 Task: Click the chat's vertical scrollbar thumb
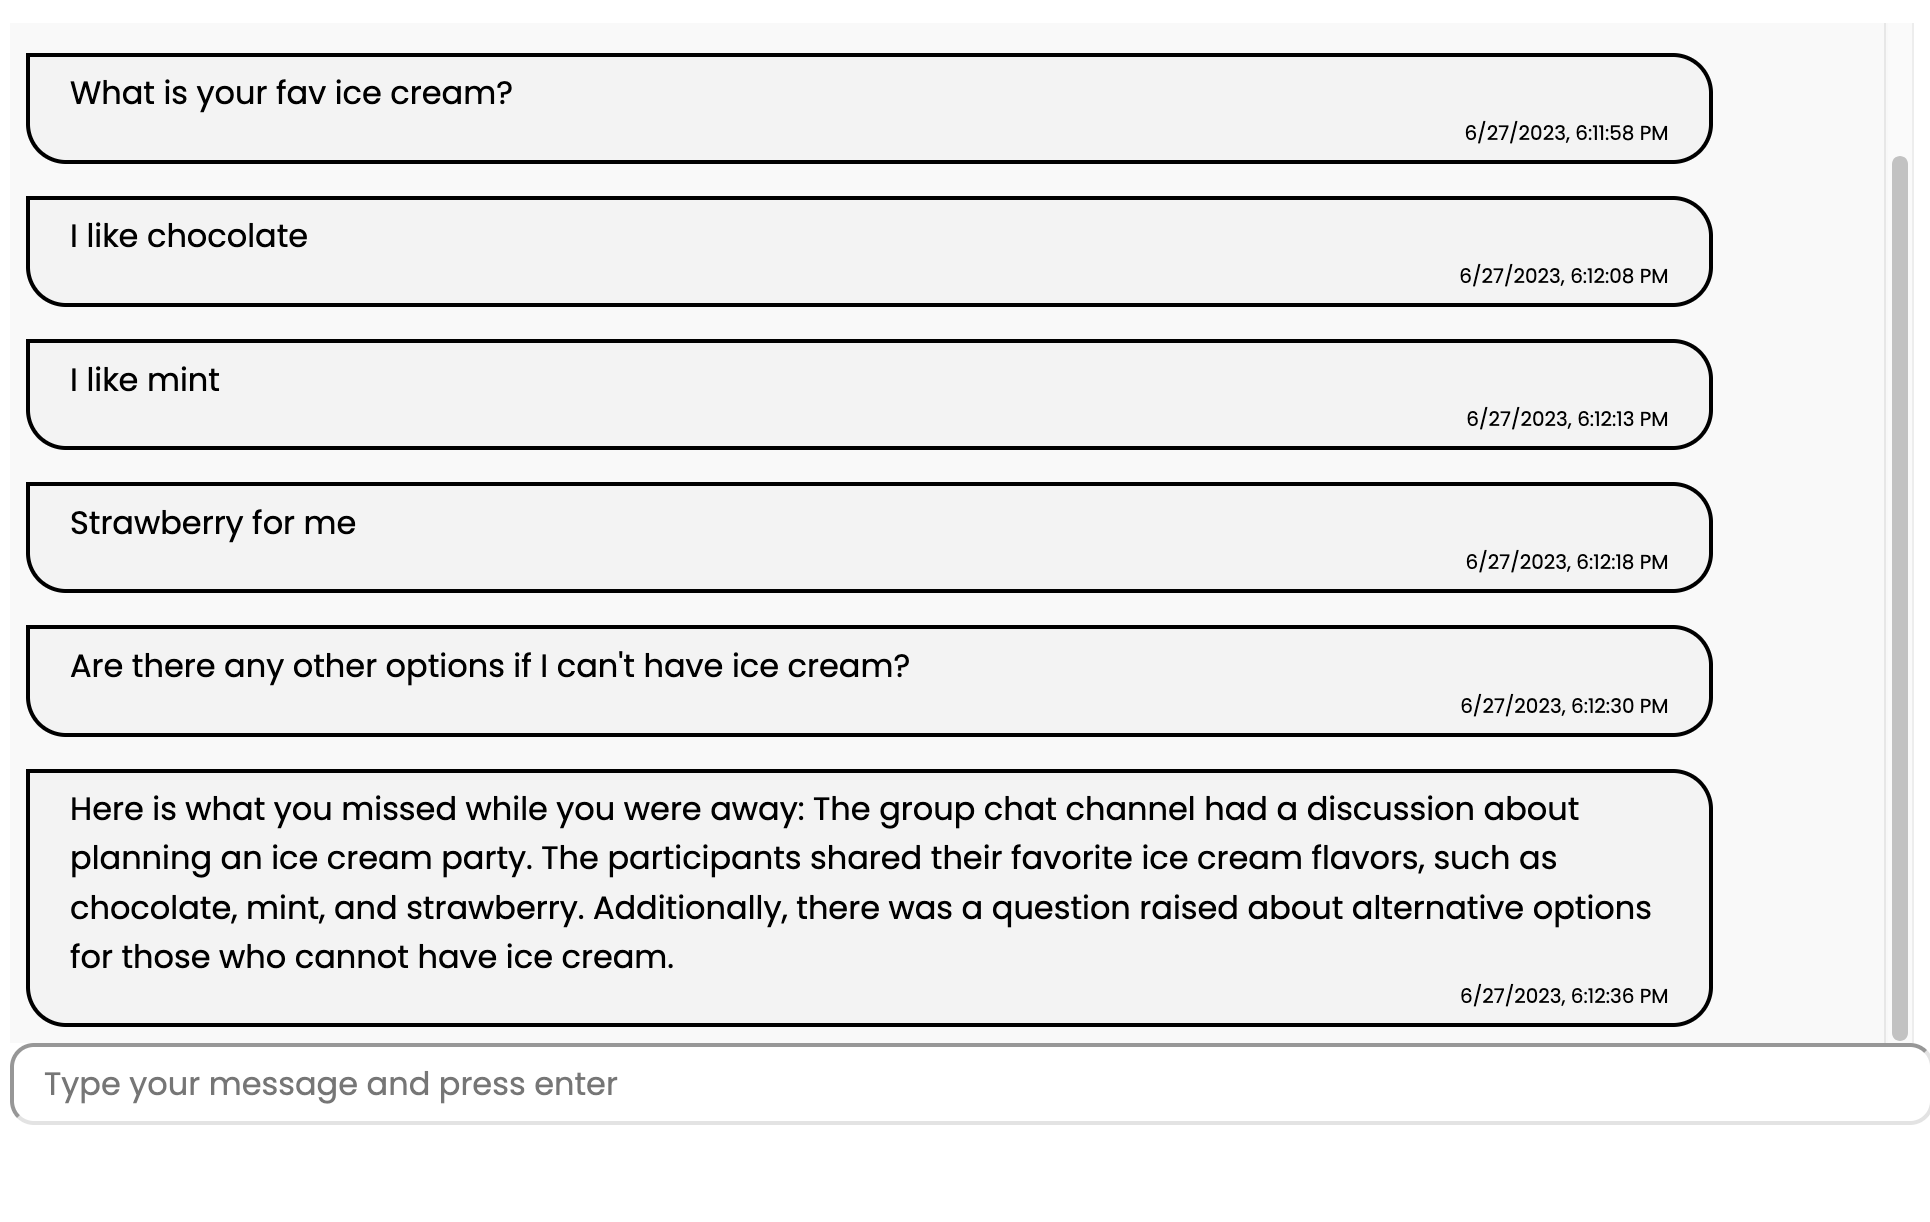tap(1900, 598)
